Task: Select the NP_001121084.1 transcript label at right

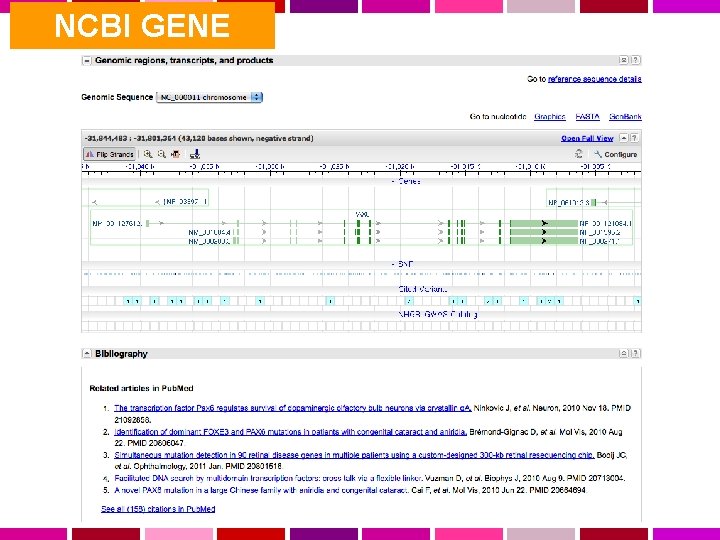Action: click(605, 224)
